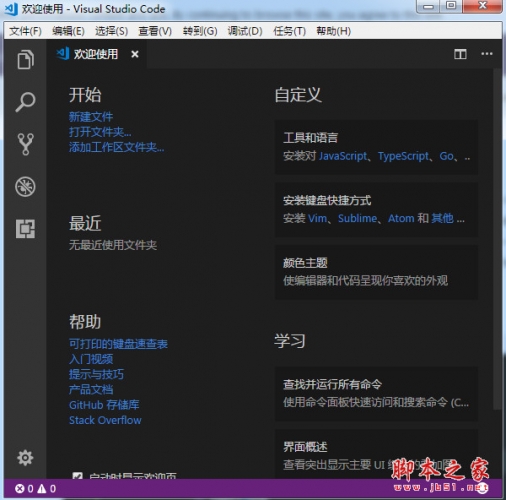506x500 pixels.
Task: Open the 颜色主题 card
Action: (x=376, y=272)
